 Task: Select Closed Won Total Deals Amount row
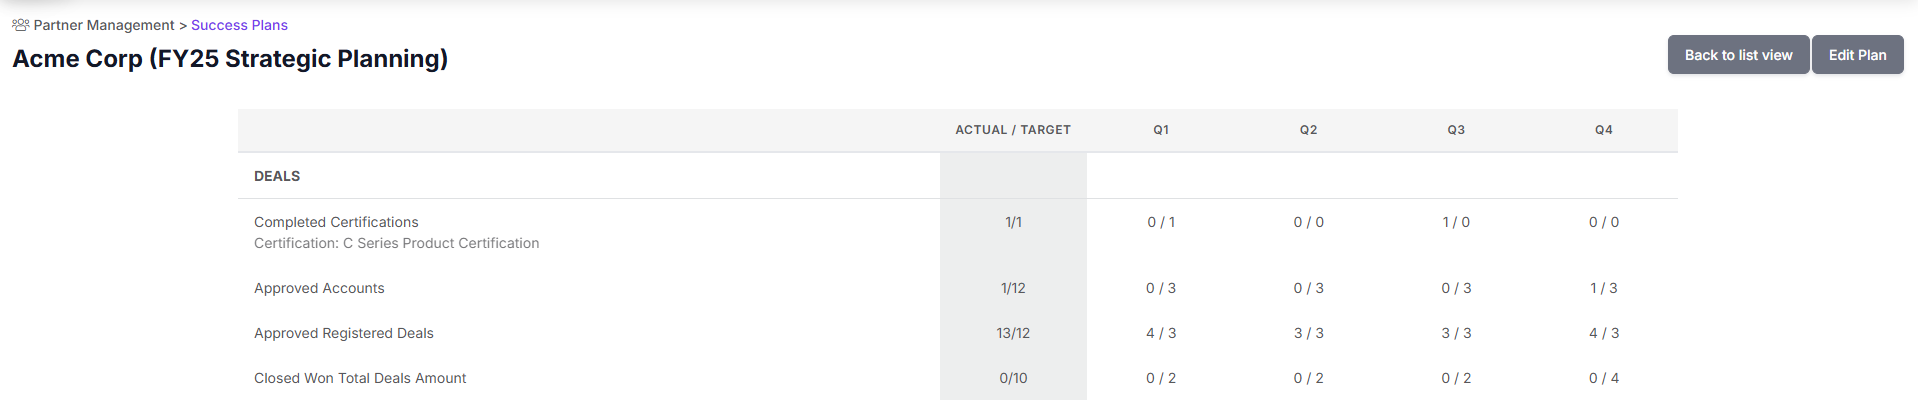(x=958, y=378)
